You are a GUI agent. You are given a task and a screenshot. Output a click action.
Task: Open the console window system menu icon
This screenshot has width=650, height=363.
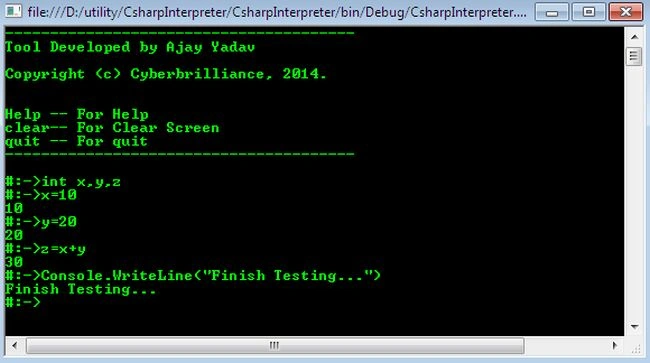13,11
